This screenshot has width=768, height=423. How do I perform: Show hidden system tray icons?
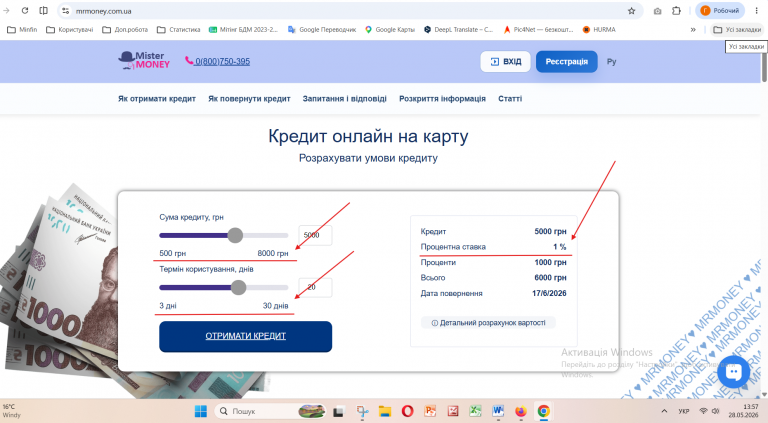[664, 411]
